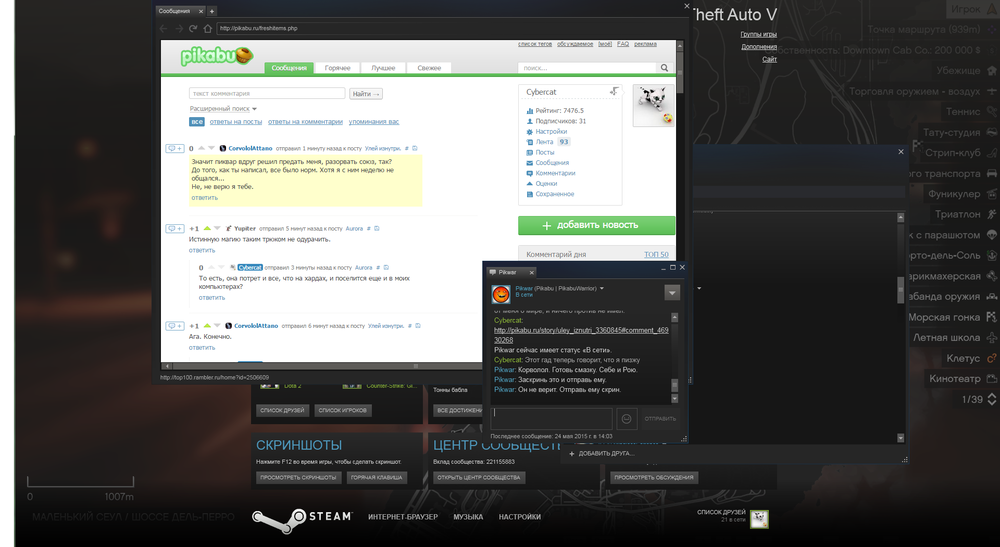This screenshot has height=547, width=1000.
Task: Click the Найти search button
Action: click(366, 94)
